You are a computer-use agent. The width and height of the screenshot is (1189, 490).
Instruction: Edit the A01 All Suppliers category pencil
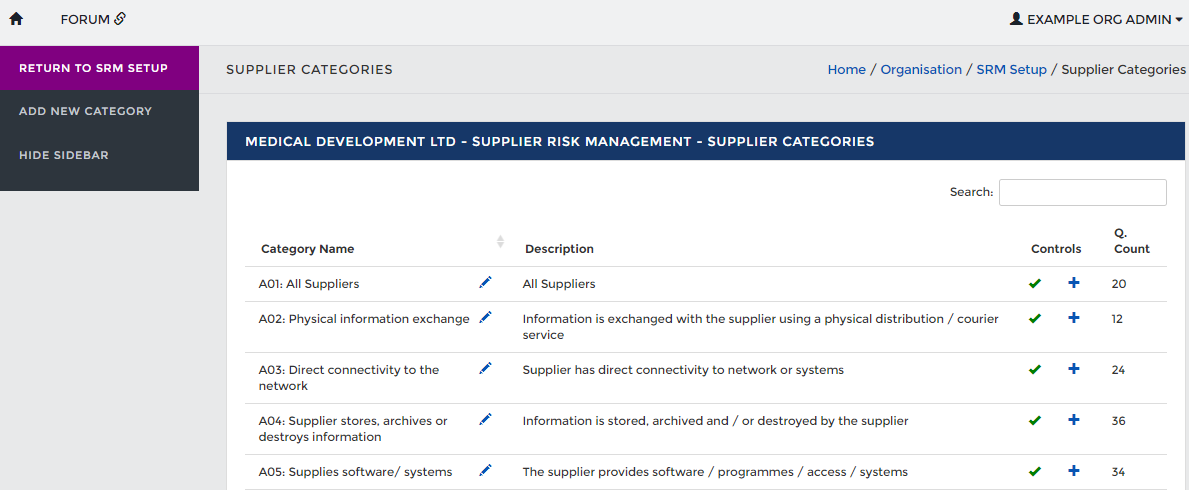point(485,283)
